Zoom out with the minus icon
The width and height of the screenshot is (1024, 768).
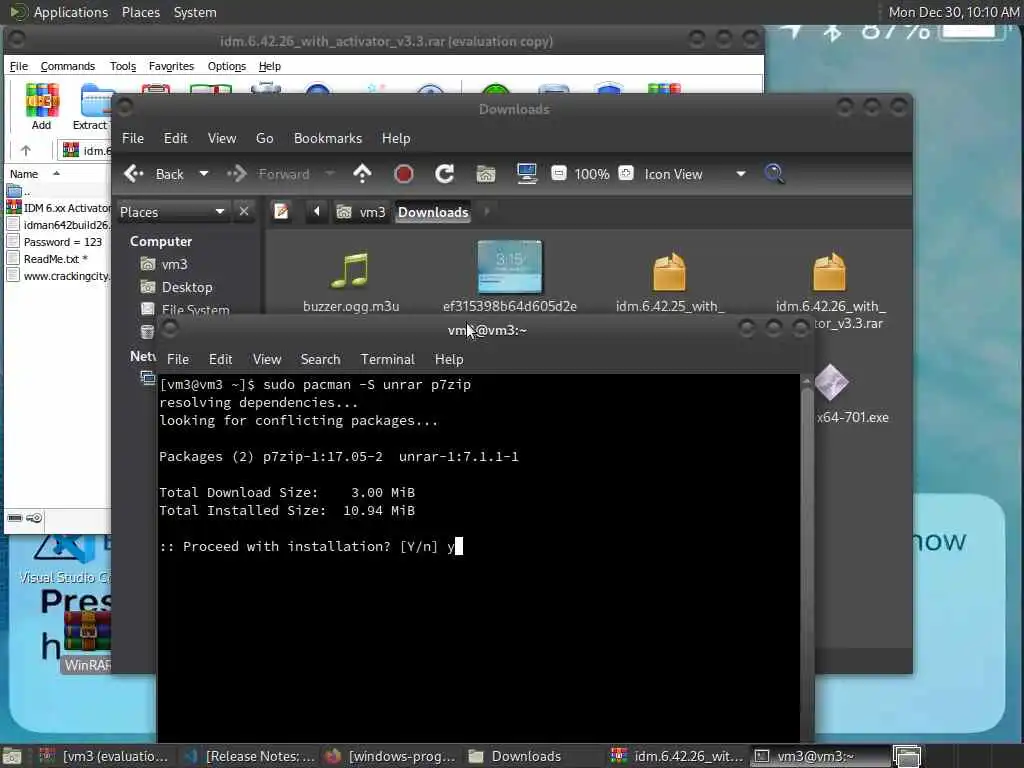(558, 173)
